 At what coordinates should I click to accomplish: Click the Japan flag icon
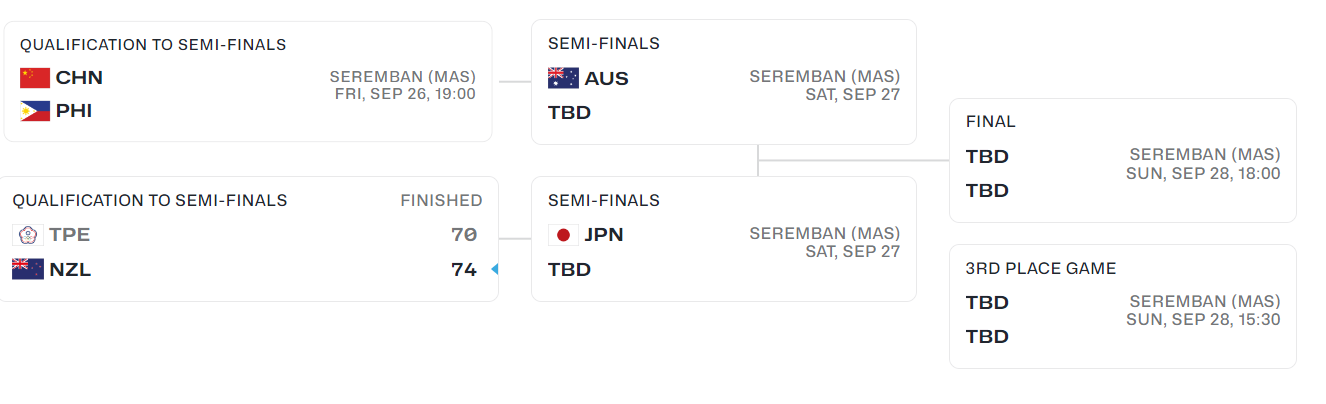click(563, 235)
